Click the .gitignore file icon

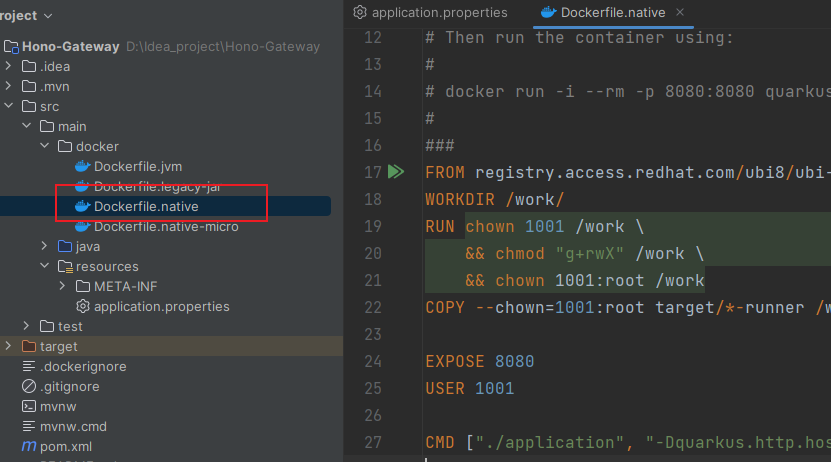(29, 386)
